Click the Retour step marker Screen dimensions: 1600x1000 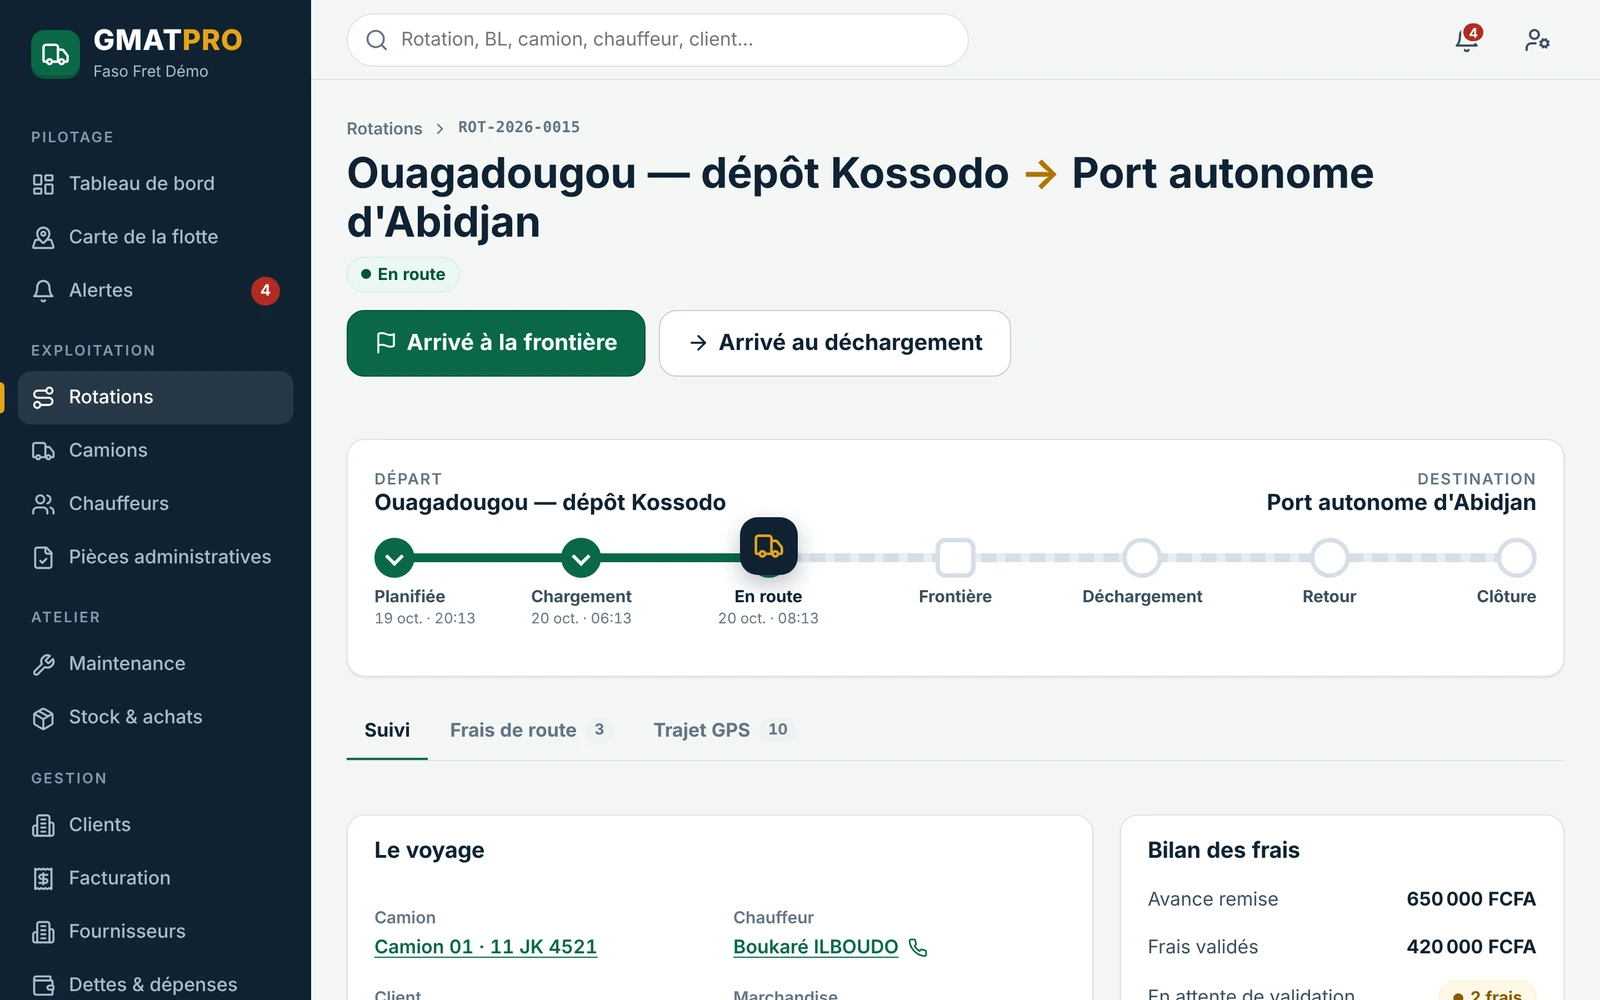[1329, 558]
